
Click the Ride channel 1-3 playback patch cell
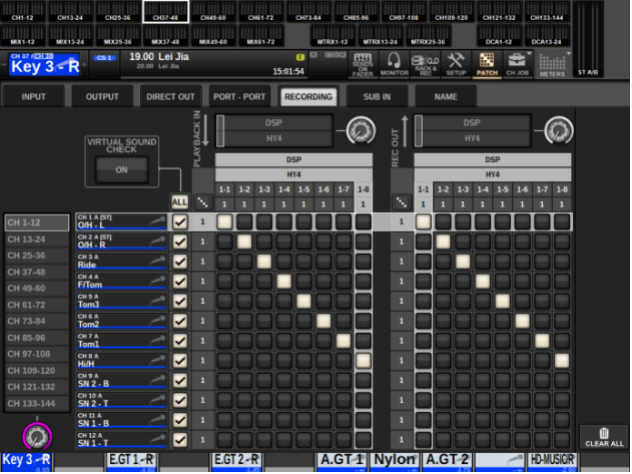click(x=264, y=261)
